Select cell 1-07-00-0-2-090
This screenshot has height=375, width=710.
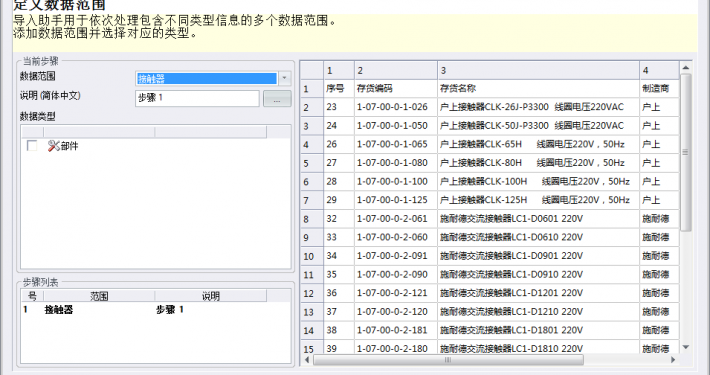(396, 274)
